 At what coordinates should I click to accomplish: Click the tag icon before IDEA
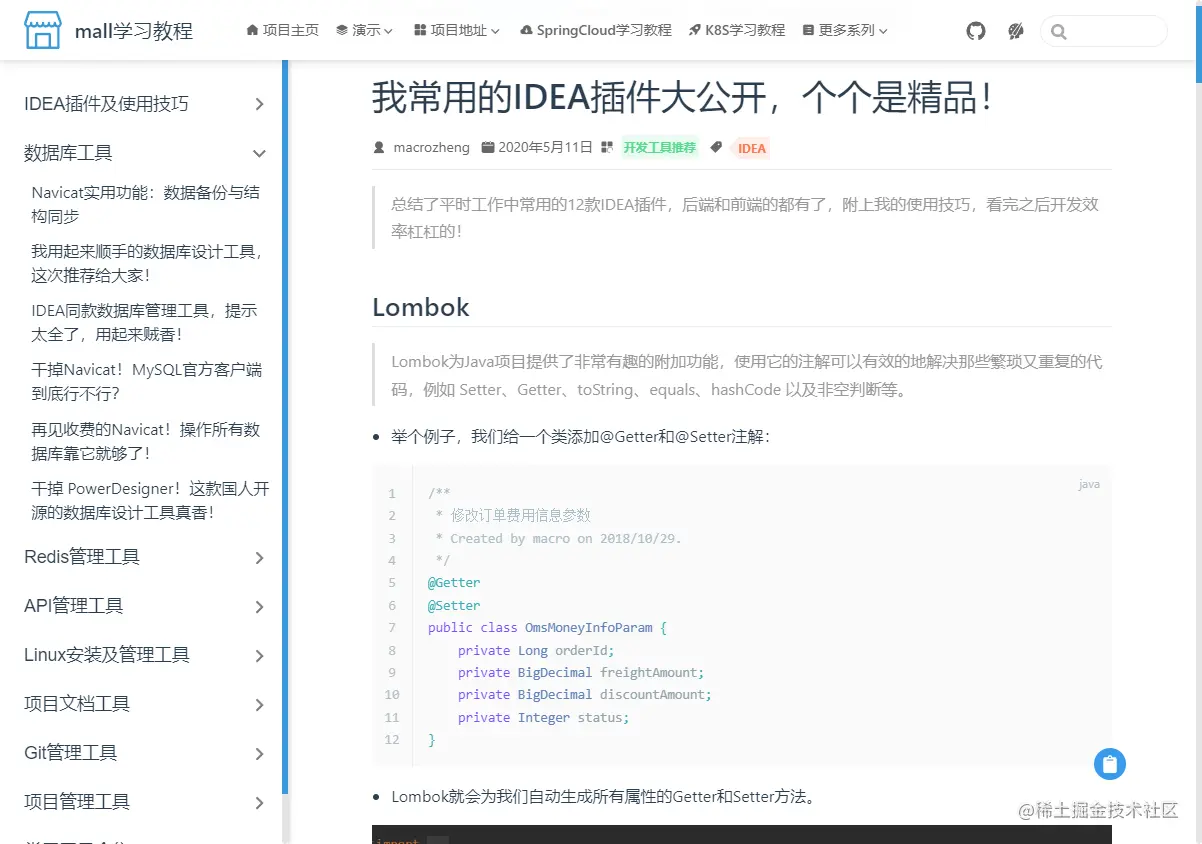(716, 148)
